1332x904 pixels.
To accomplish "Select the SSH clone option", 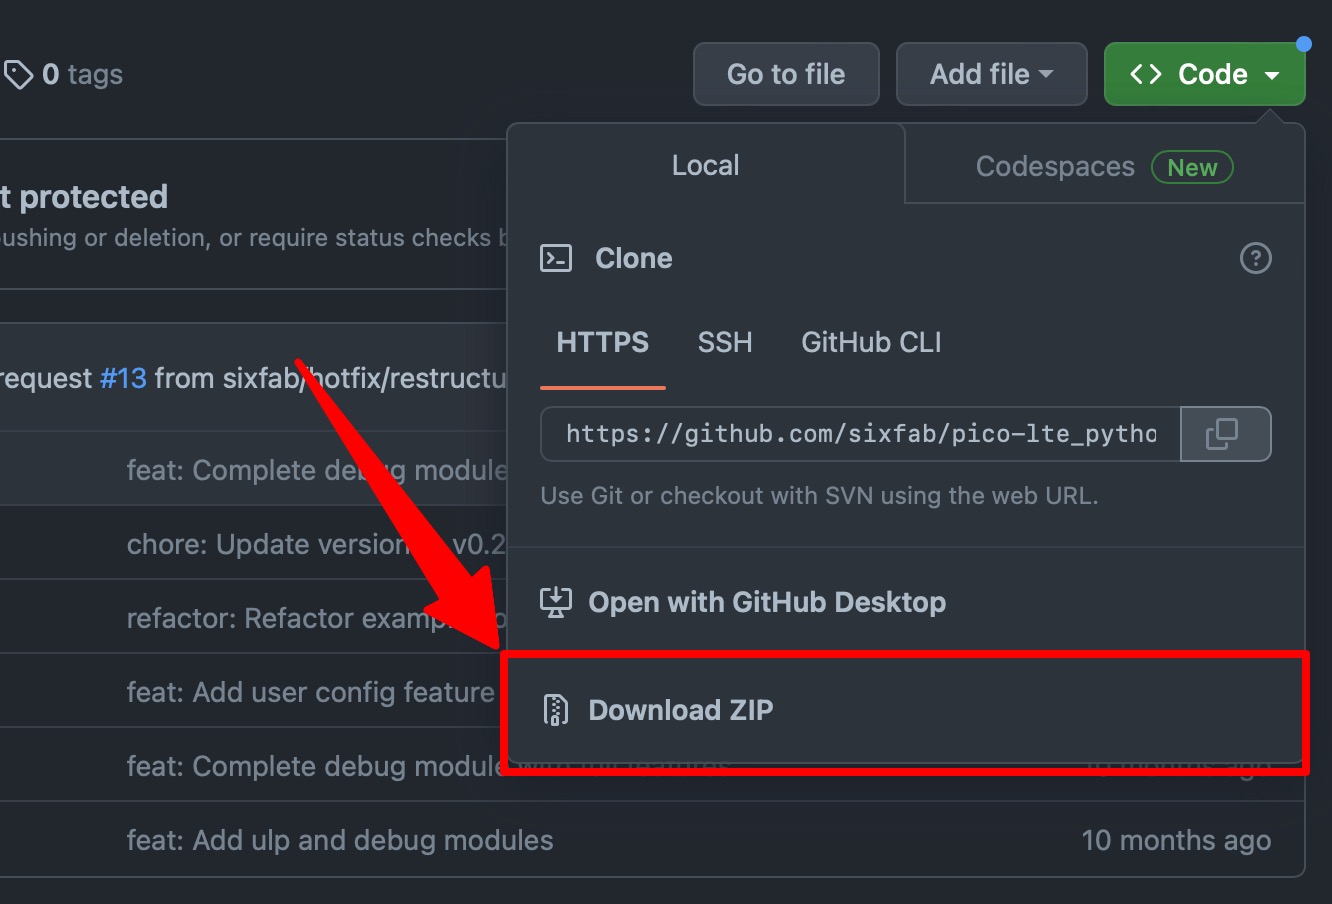I will (725, 343).
